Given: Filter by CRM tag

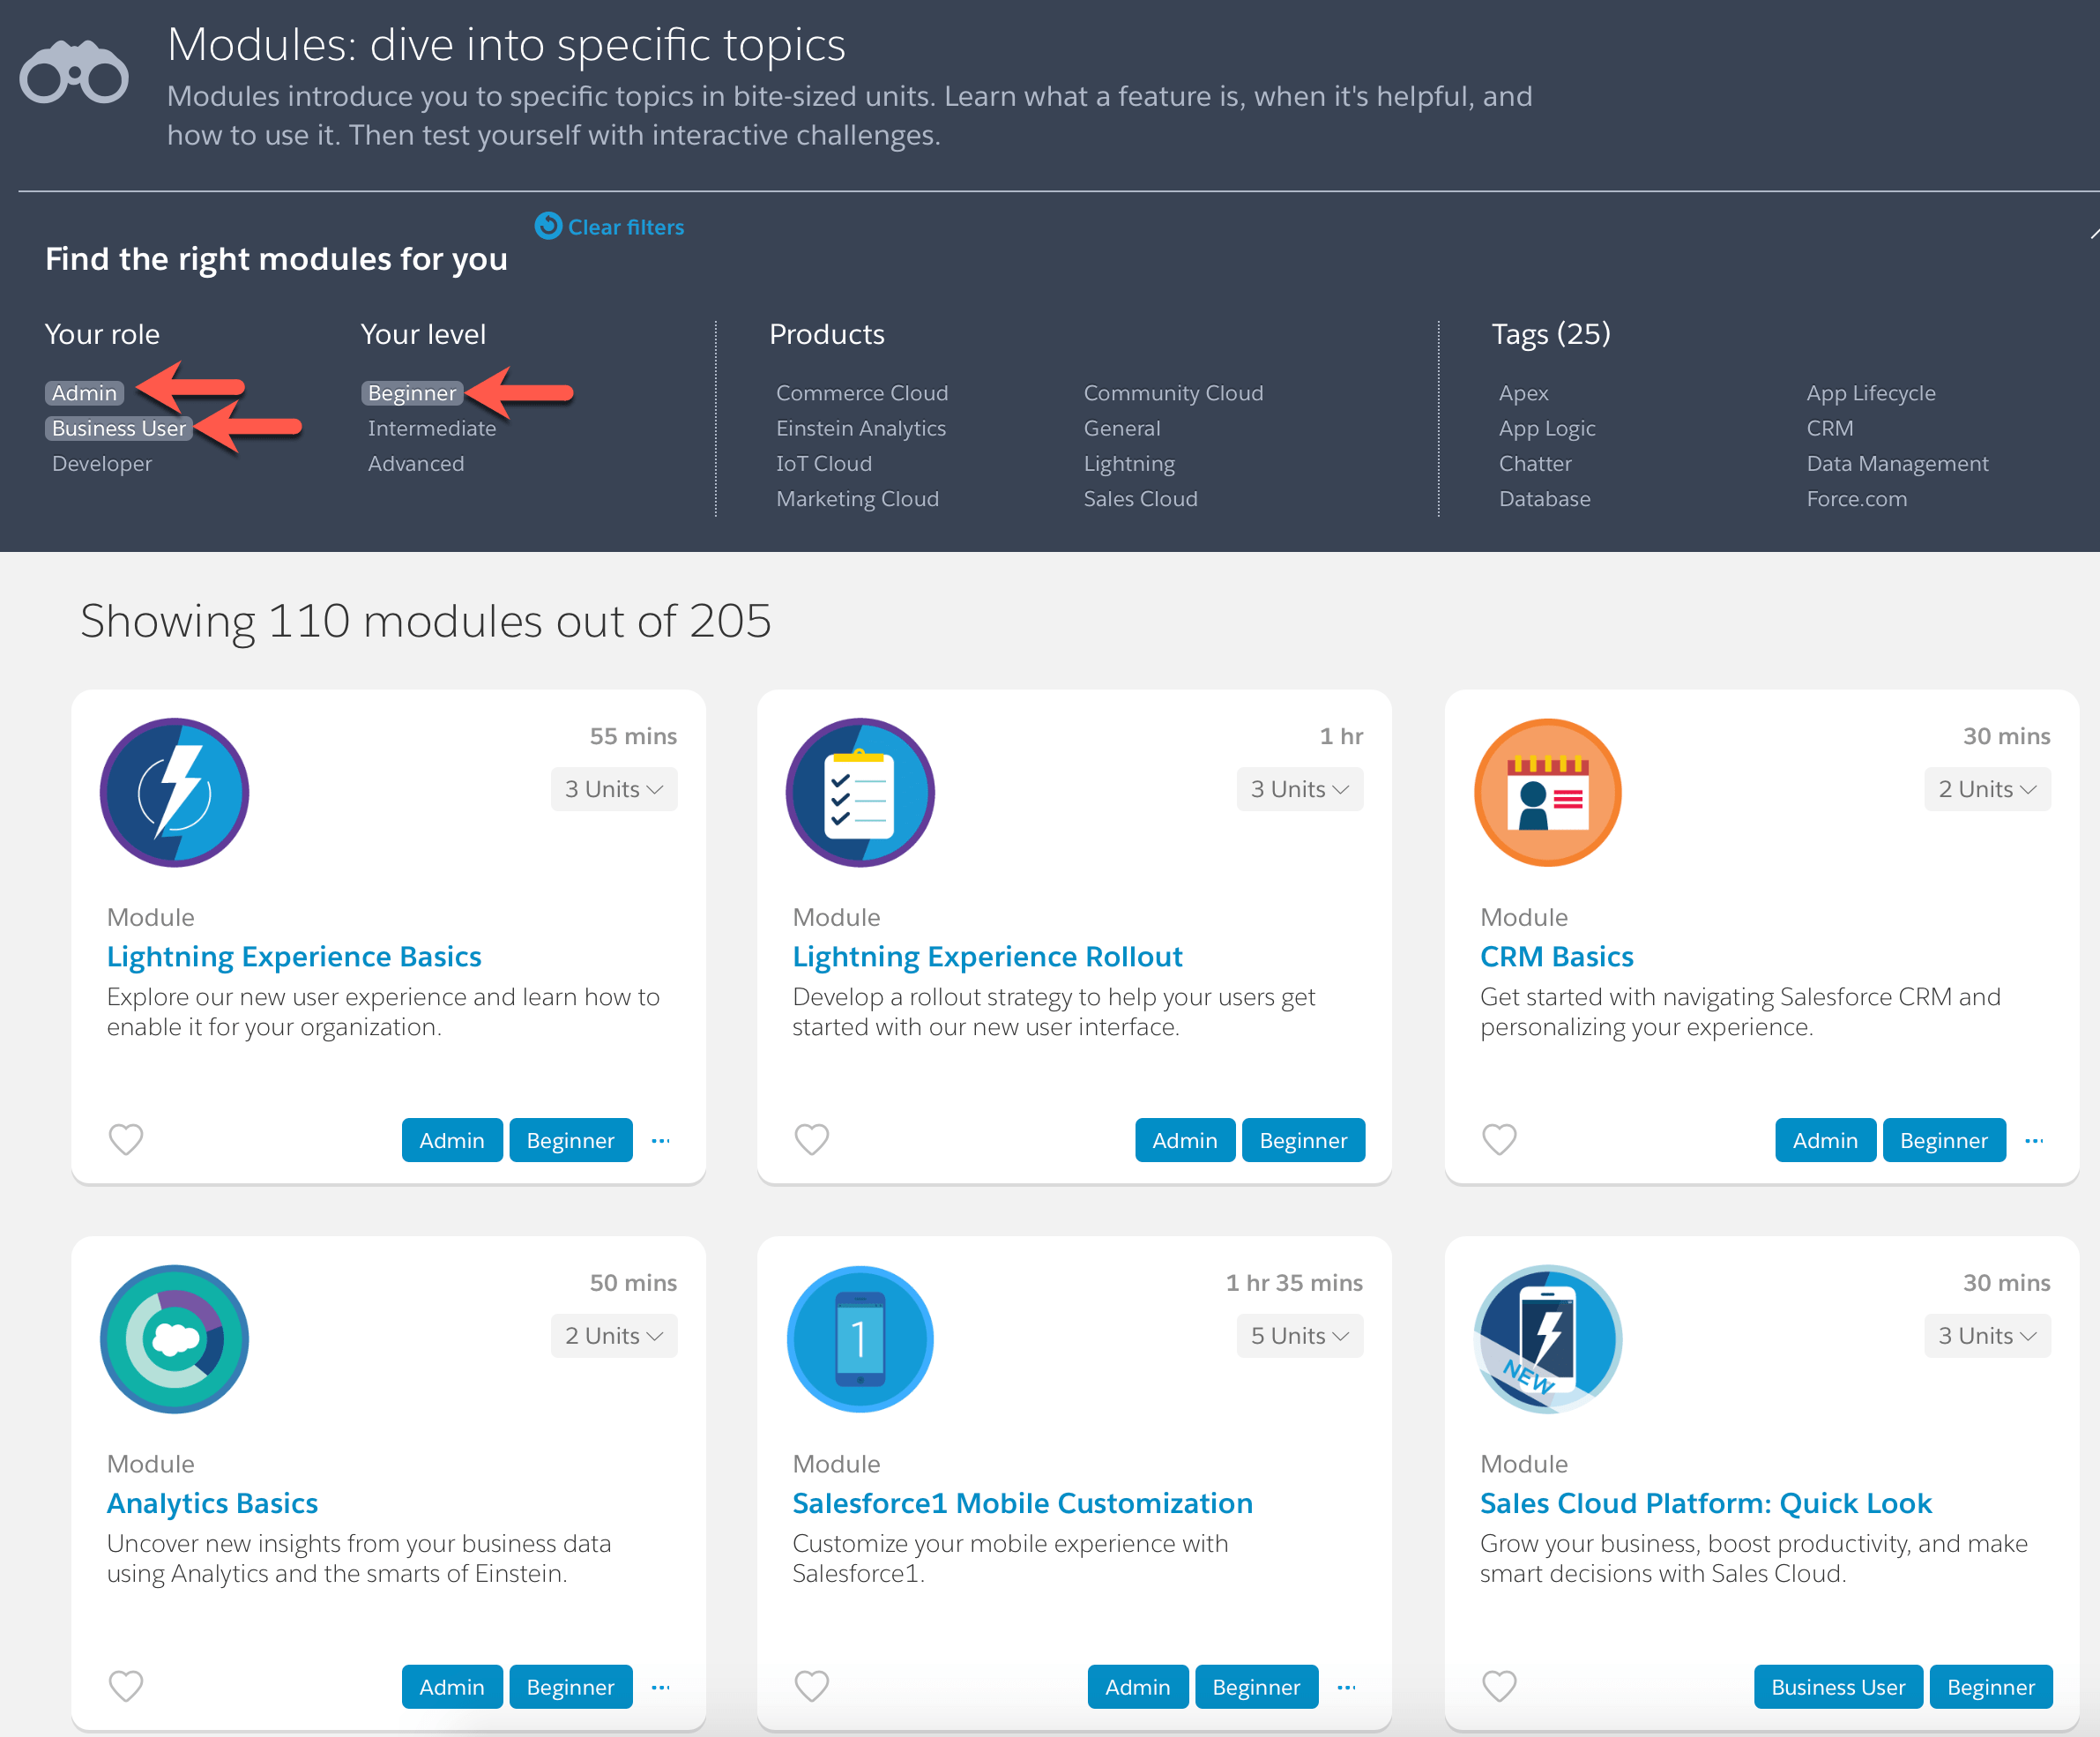Looking at the screenshot, I should point(1830,428).
